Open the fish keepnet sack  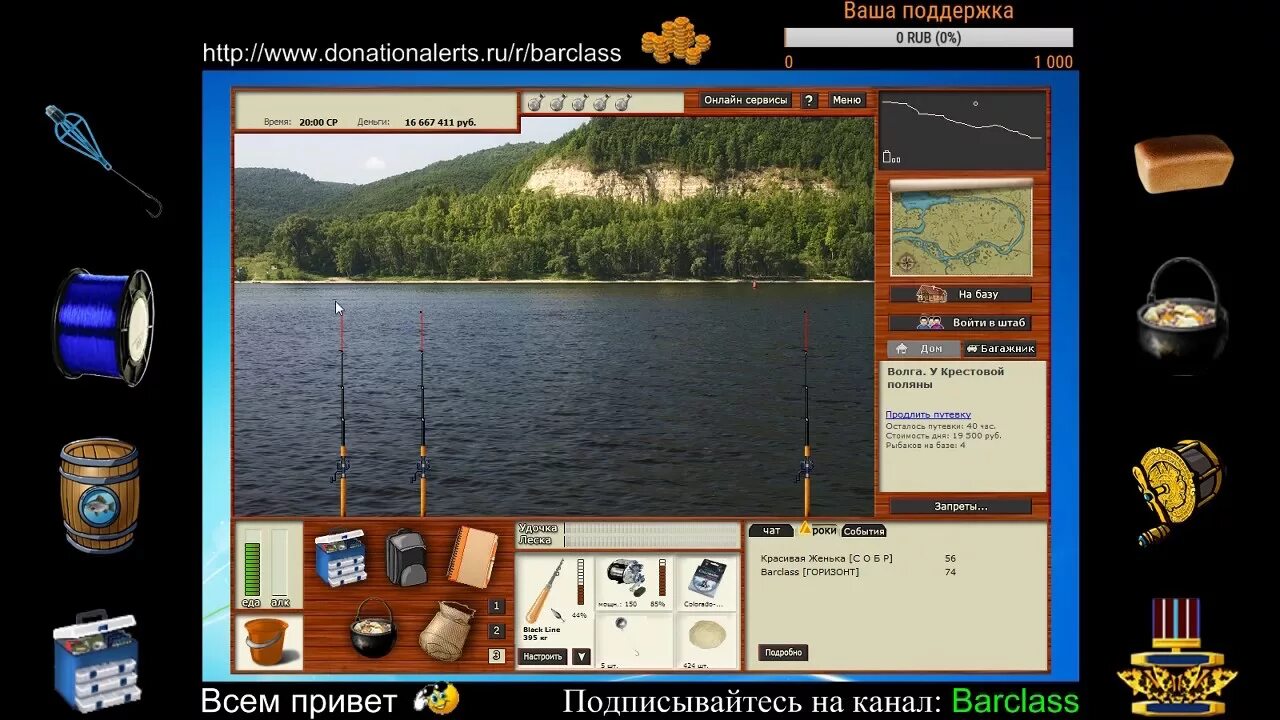(446, 630)
